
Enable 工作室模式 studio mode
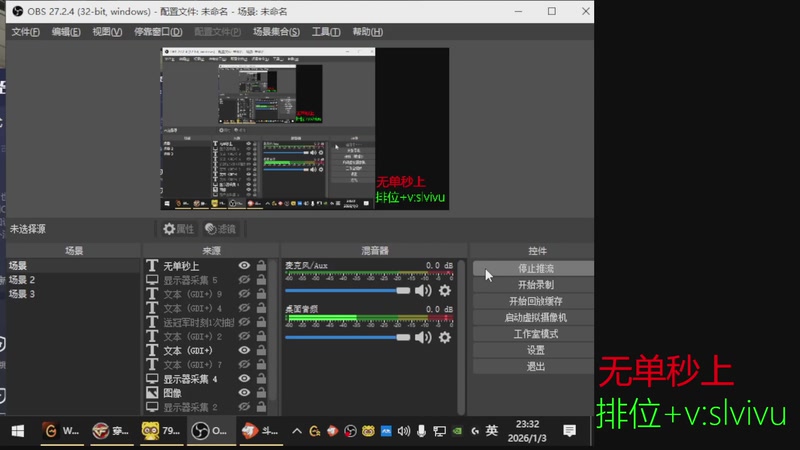[534, 334]
